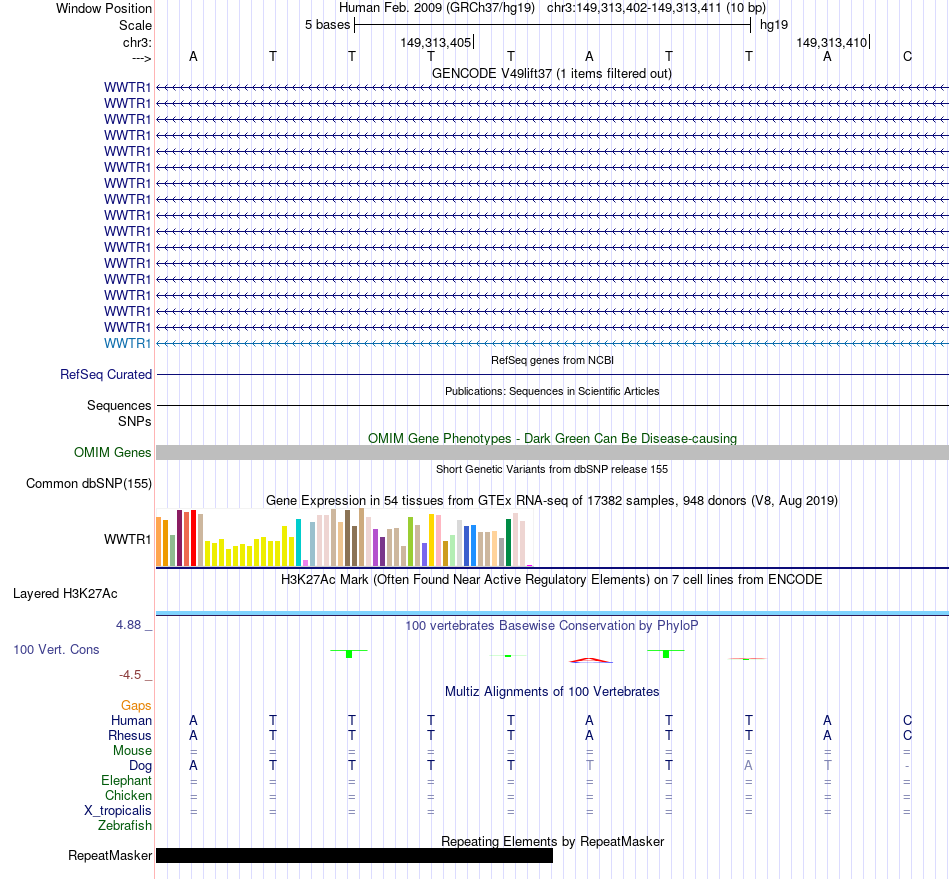The width and height of the screenshot is (950, 879).
Task: Click the 149,313,405 coordinate marker
Action: pyautogui.click(x=436, y=42)
